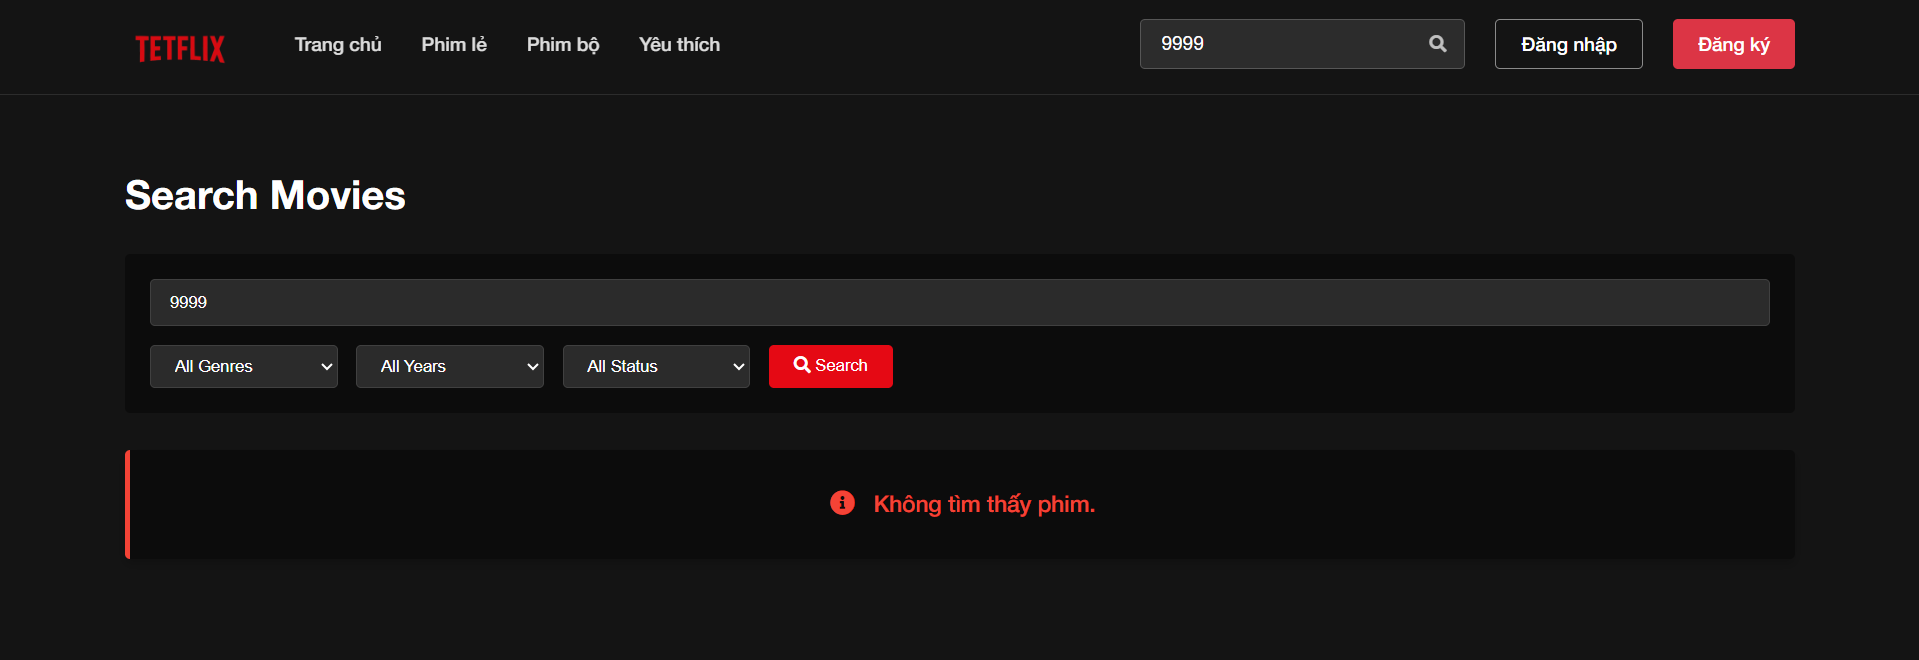The width and height of the screenshot is (1919, 660).
Task: Select Phim bộ in navigation
Action: pos(563,45)
